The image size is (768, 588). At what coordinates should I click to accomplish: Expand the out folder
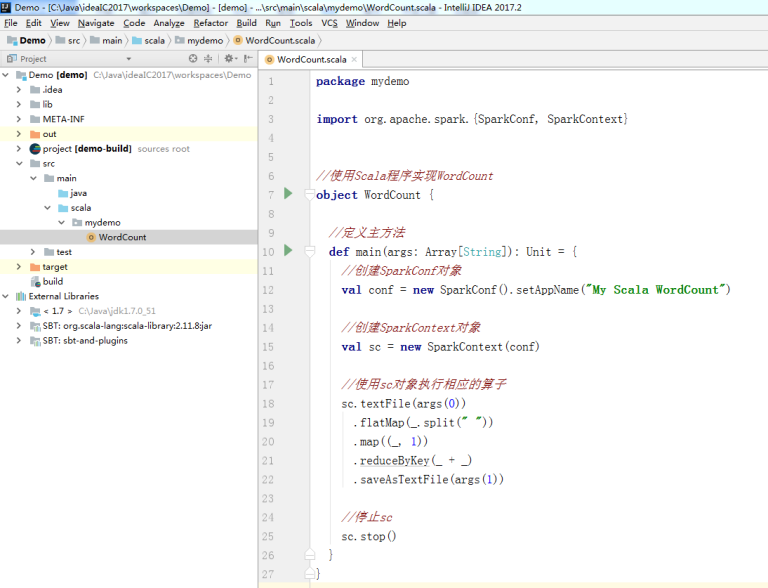tap(19, 134)
